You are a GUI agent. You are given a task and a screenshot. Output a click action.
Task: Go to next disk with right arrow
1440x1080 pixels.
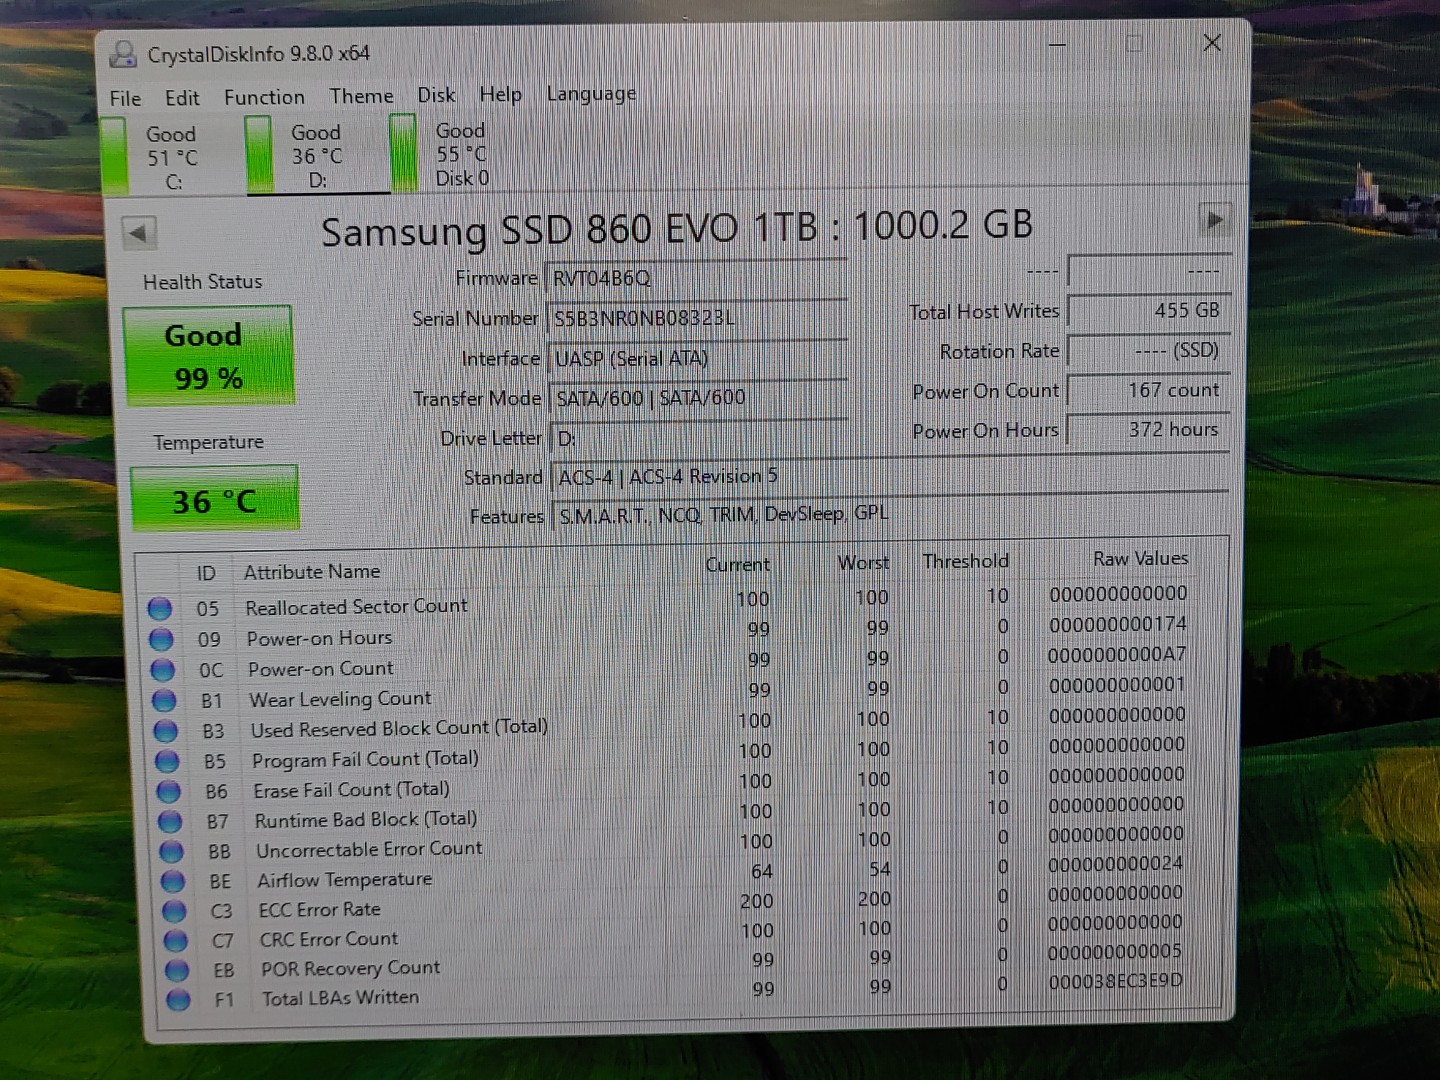(1214, 219)
